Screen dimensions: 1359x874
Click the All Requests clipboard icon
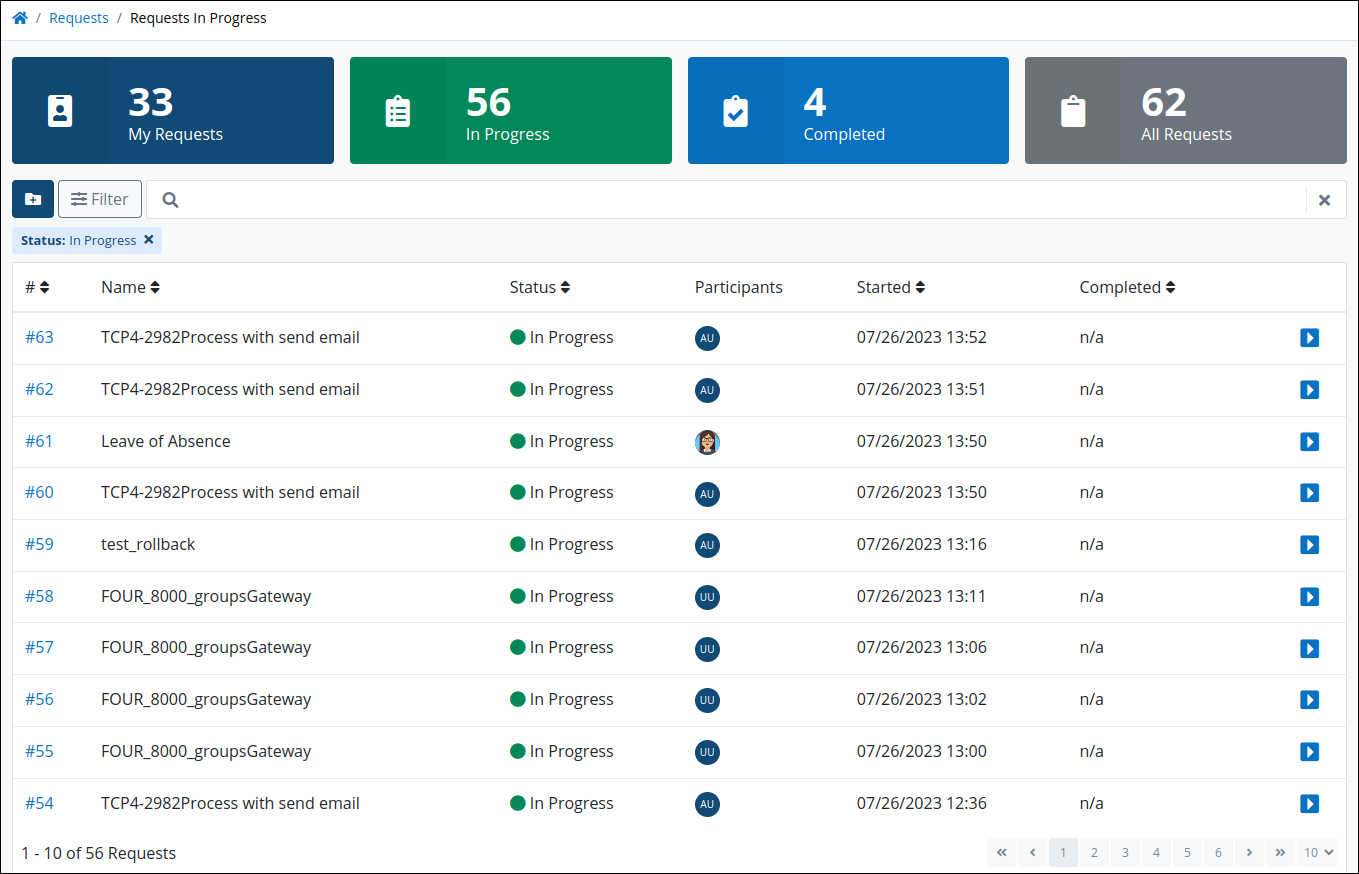pyautogui.click(x=1073, y=110)
